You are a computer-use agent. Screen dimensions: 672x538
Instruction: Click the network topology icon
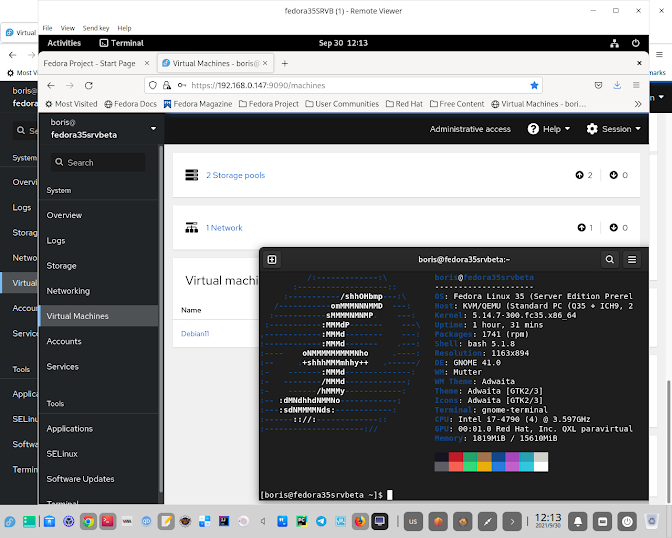(192, 228)
